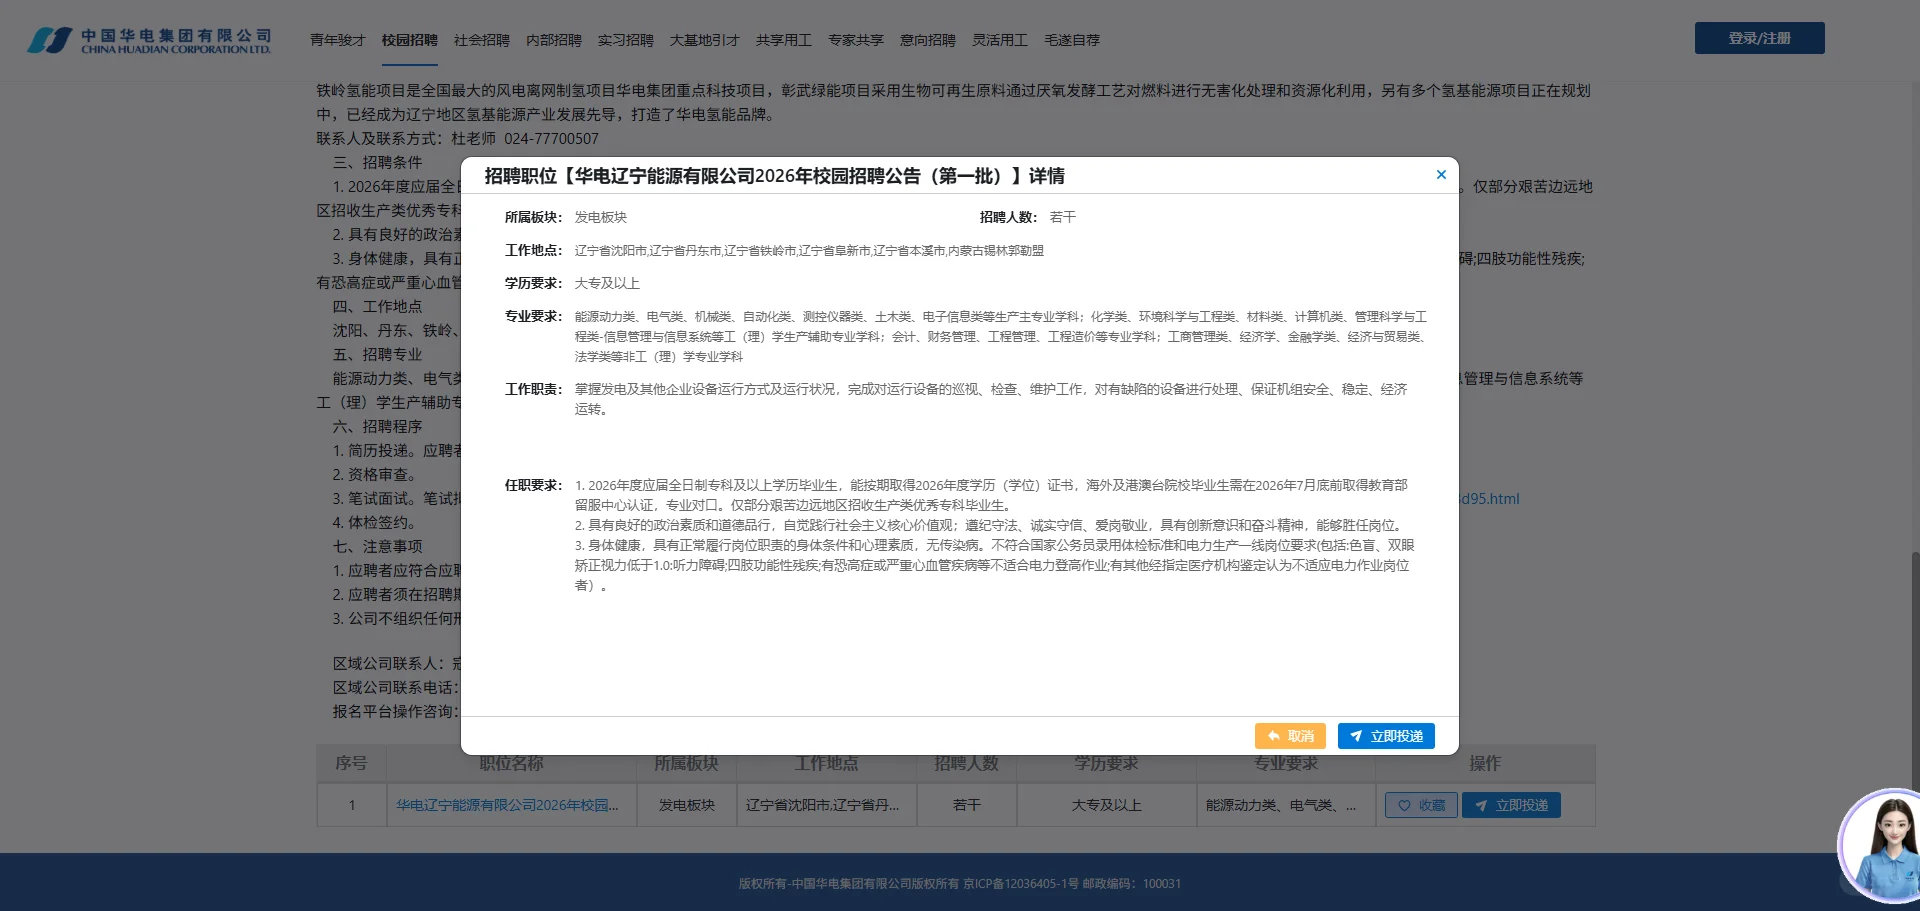Click the China Huadian company logo
This screenshot has height=911, width=1920.
148,37
